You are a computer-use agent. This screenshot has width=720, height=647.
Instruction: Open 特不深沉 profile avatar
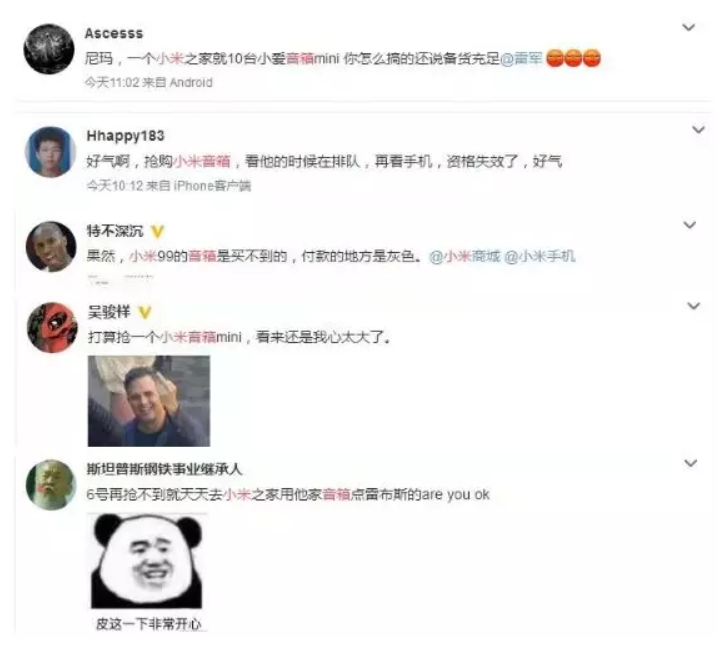point(51,247)
